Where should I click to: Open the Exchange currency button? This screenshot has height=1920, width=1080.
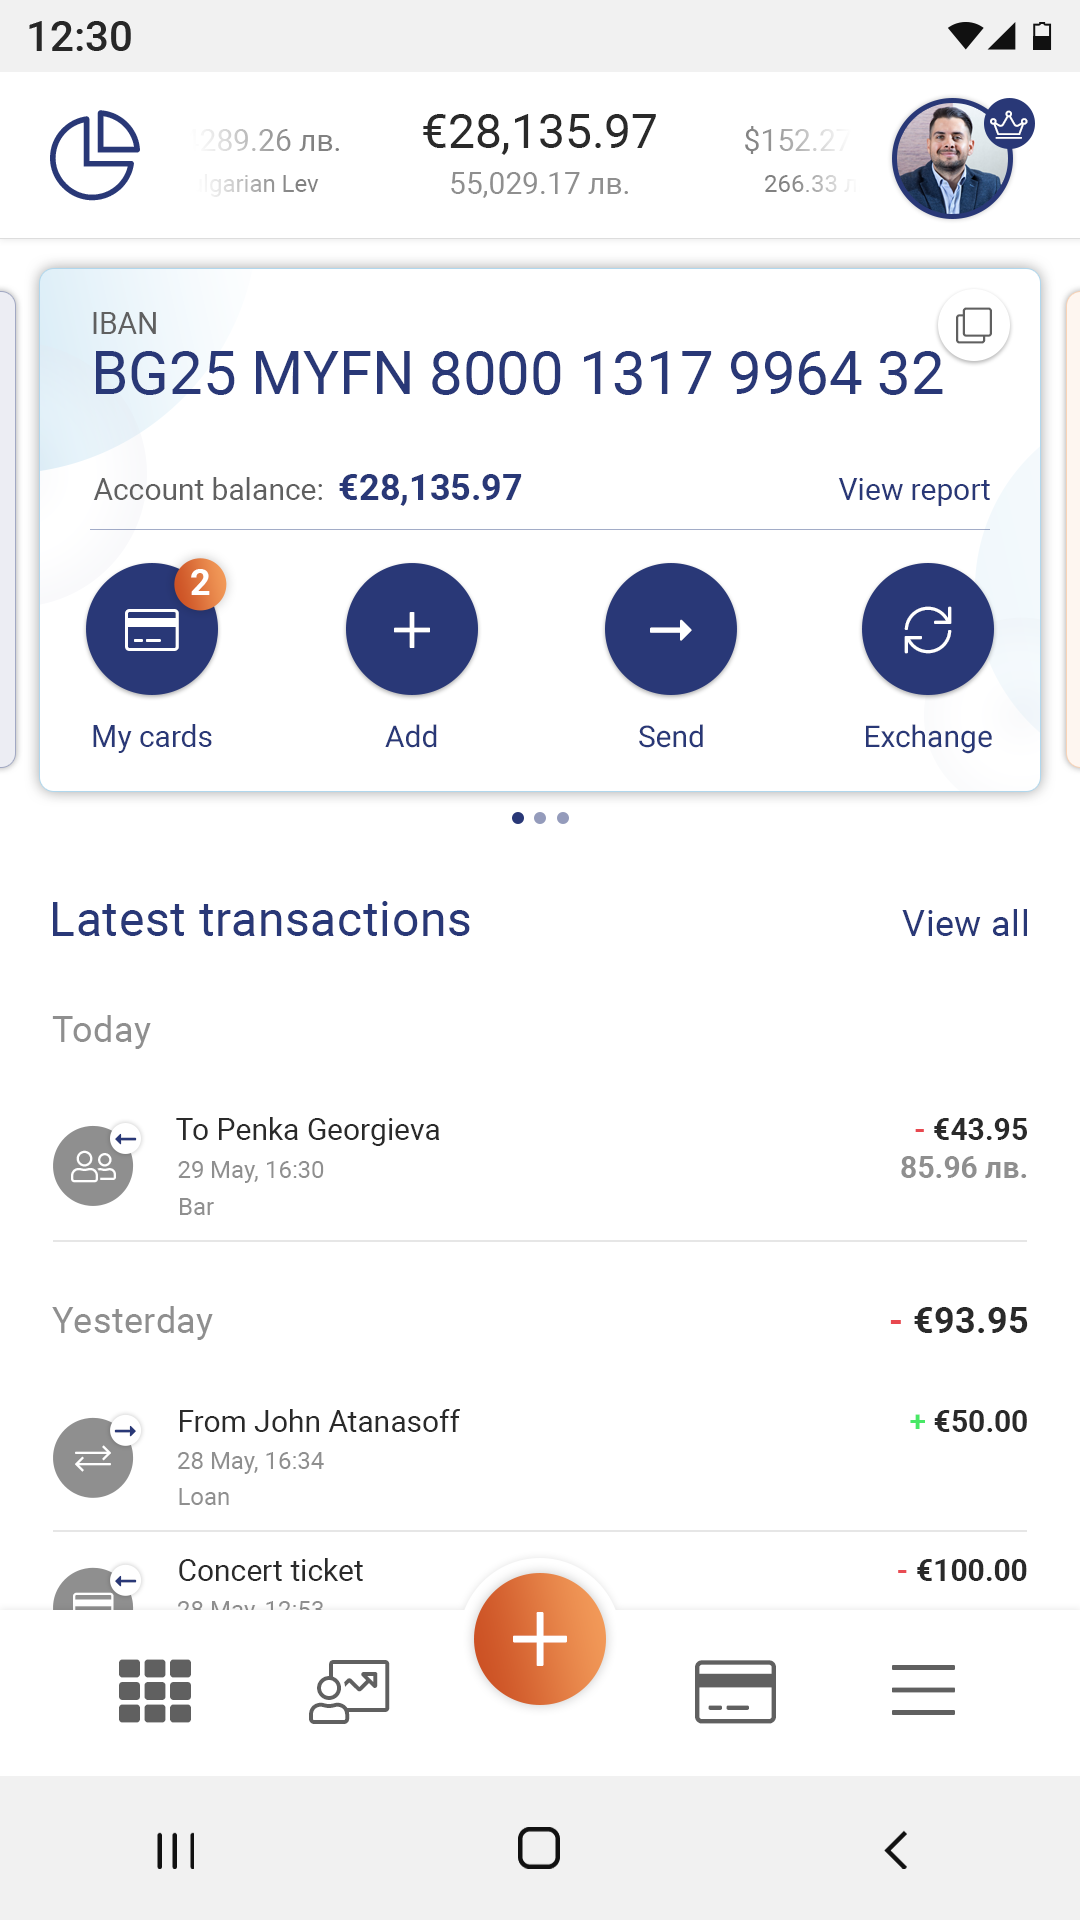[x=927, y=630]
